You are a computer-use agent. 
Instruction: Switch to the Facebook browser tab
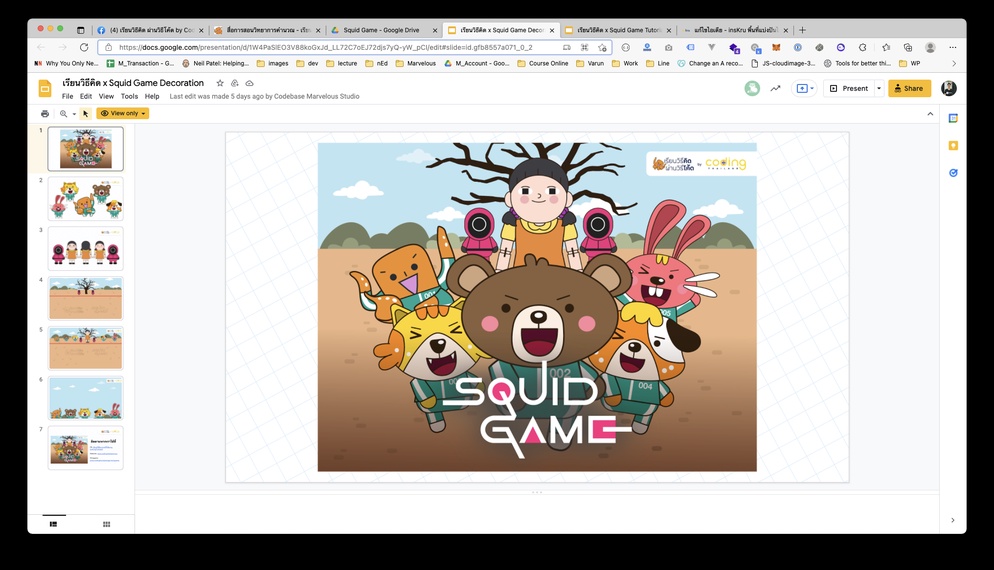[151, 30]
